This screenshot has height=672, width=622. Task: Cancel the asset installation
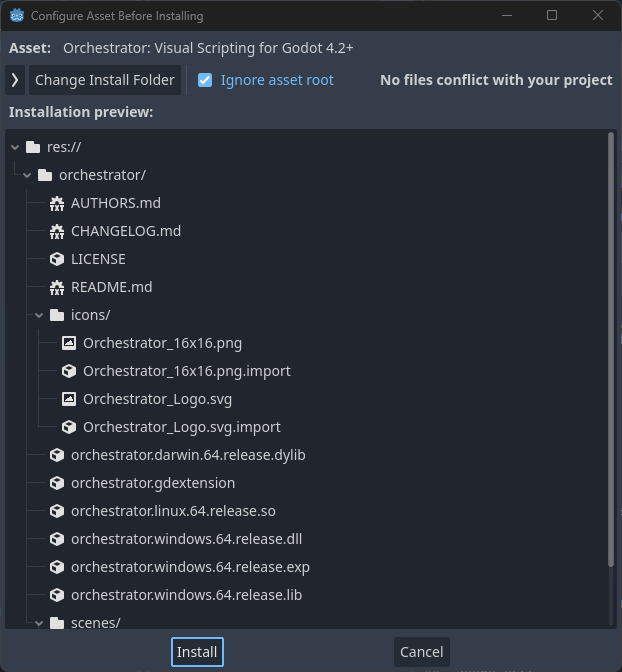point(422,652)
